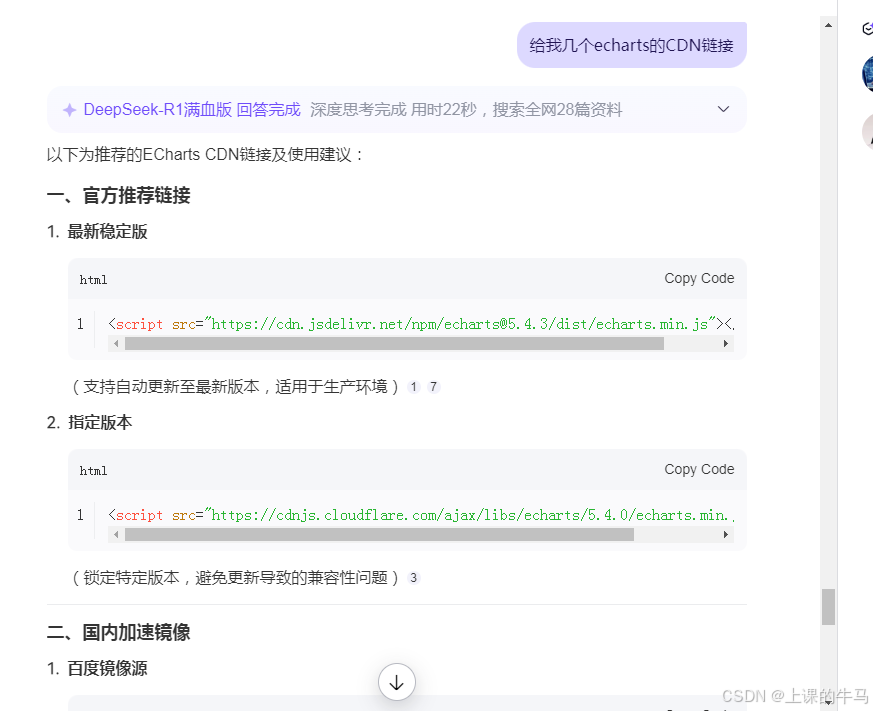Screen dimensions: 873x711
Task: Click the note 锁定特定版本,避免更新导致的兼容性问题
Action: 235,577
